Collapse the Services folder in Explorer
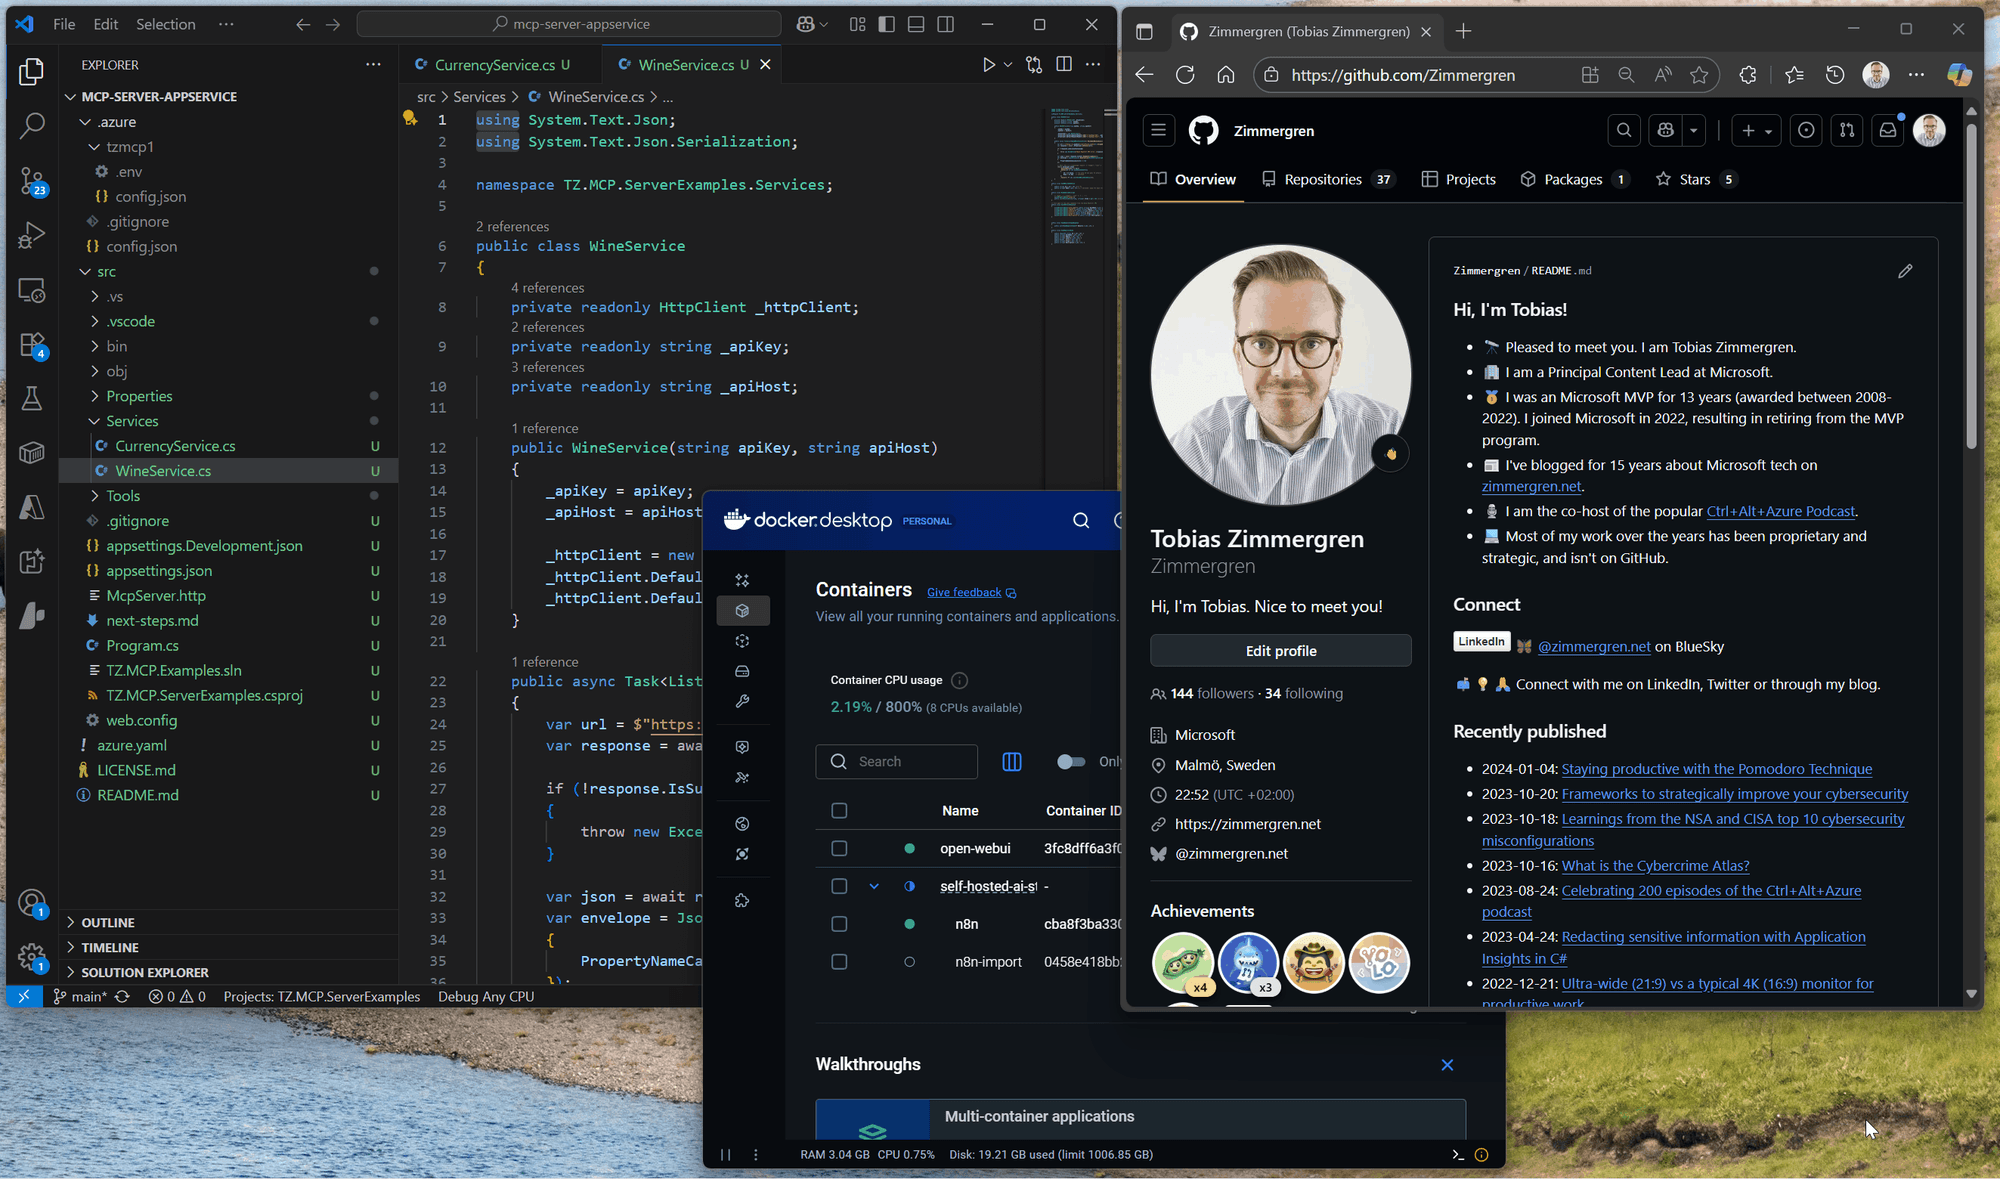This screenshot has height=1179, width=2000. [94, 421]
